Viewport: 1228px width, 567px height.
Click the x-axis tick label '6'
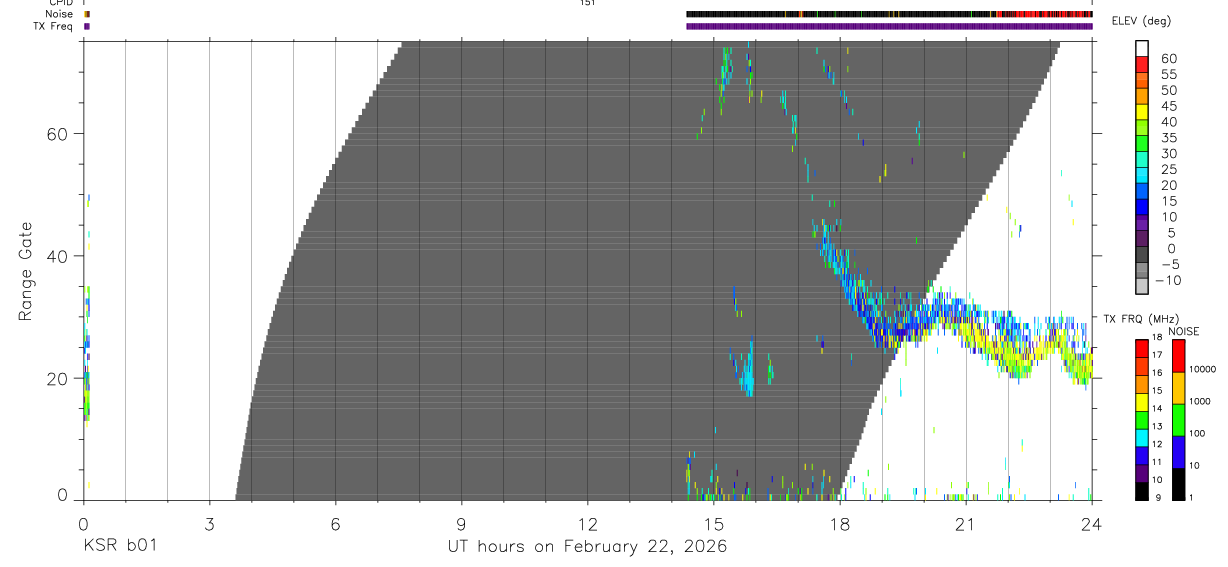[335, 523]
